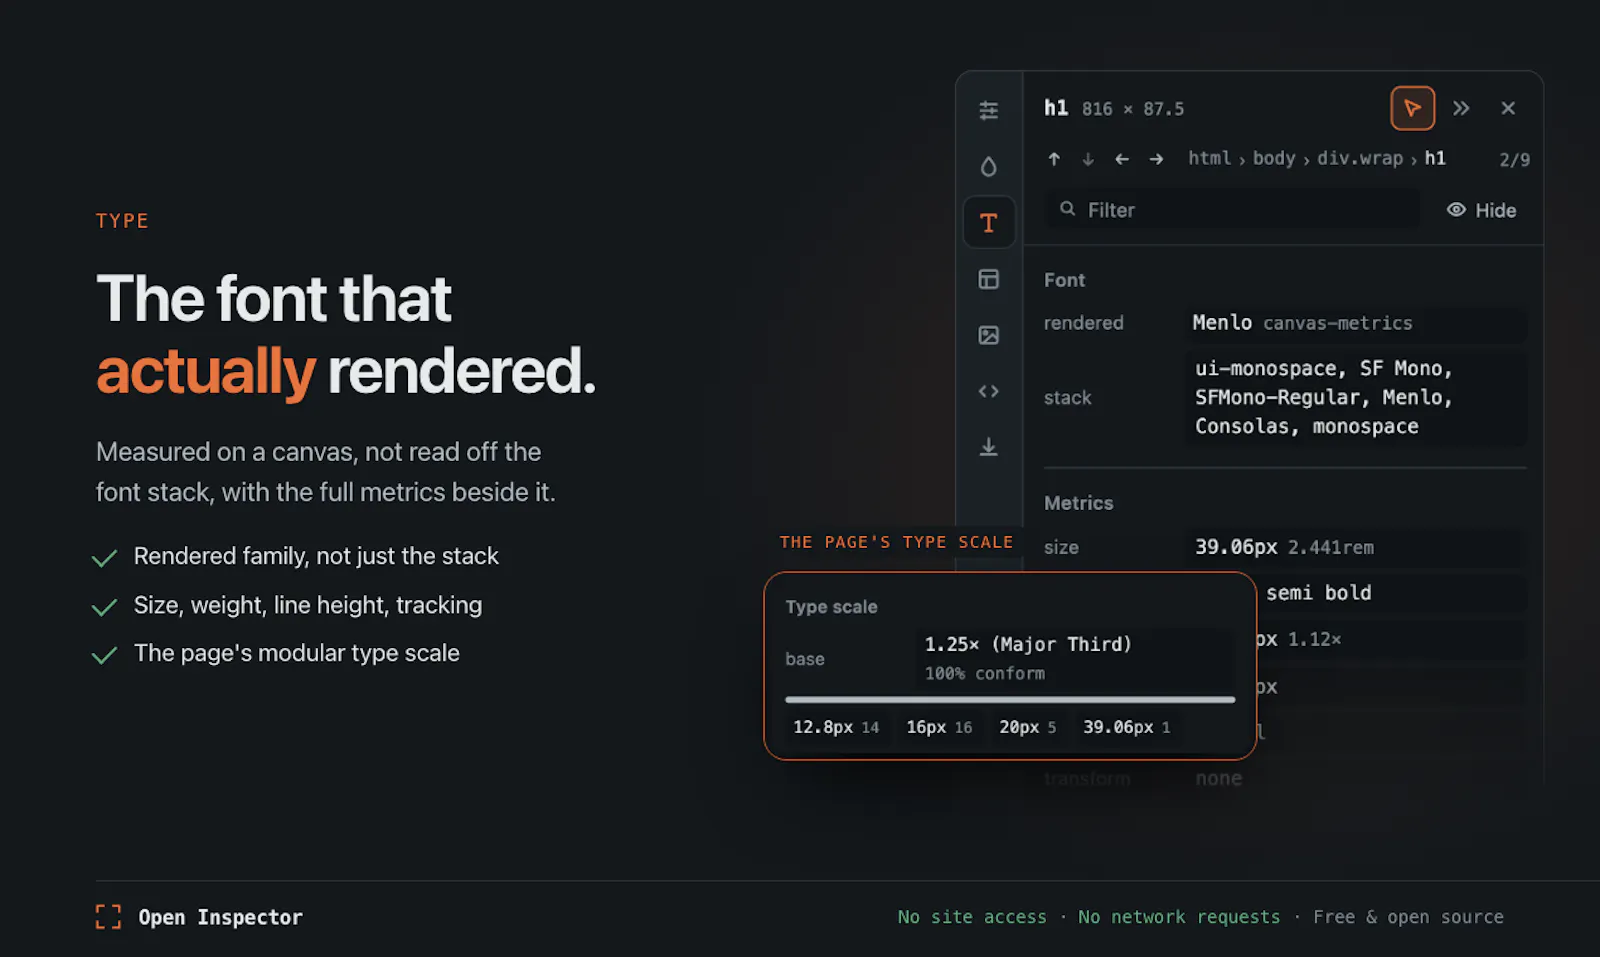
Task: Go to previous sibling left arrow
Action: (1122, 159)
